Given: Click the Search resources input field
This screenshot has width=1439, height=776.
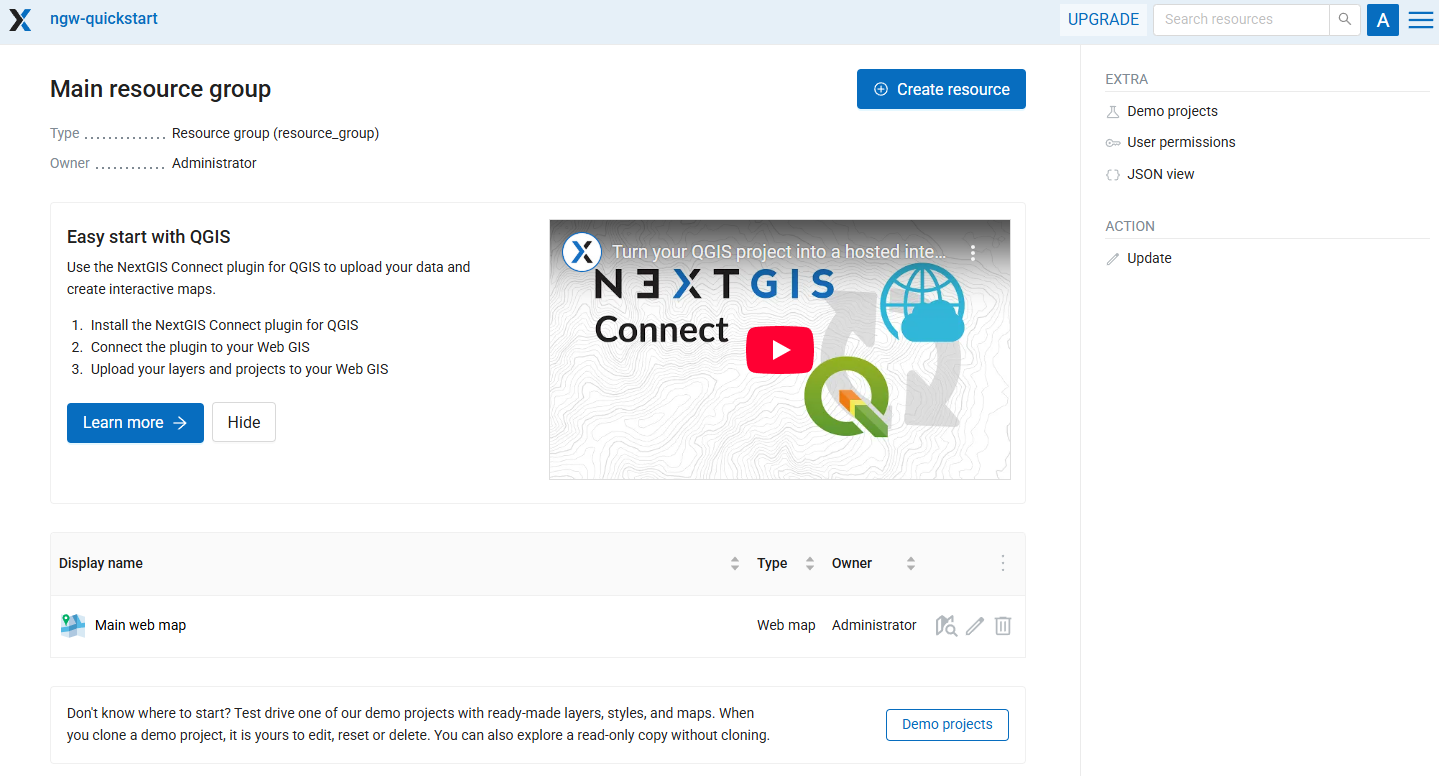Looking at the screenshot, I should pos(1240,20).
